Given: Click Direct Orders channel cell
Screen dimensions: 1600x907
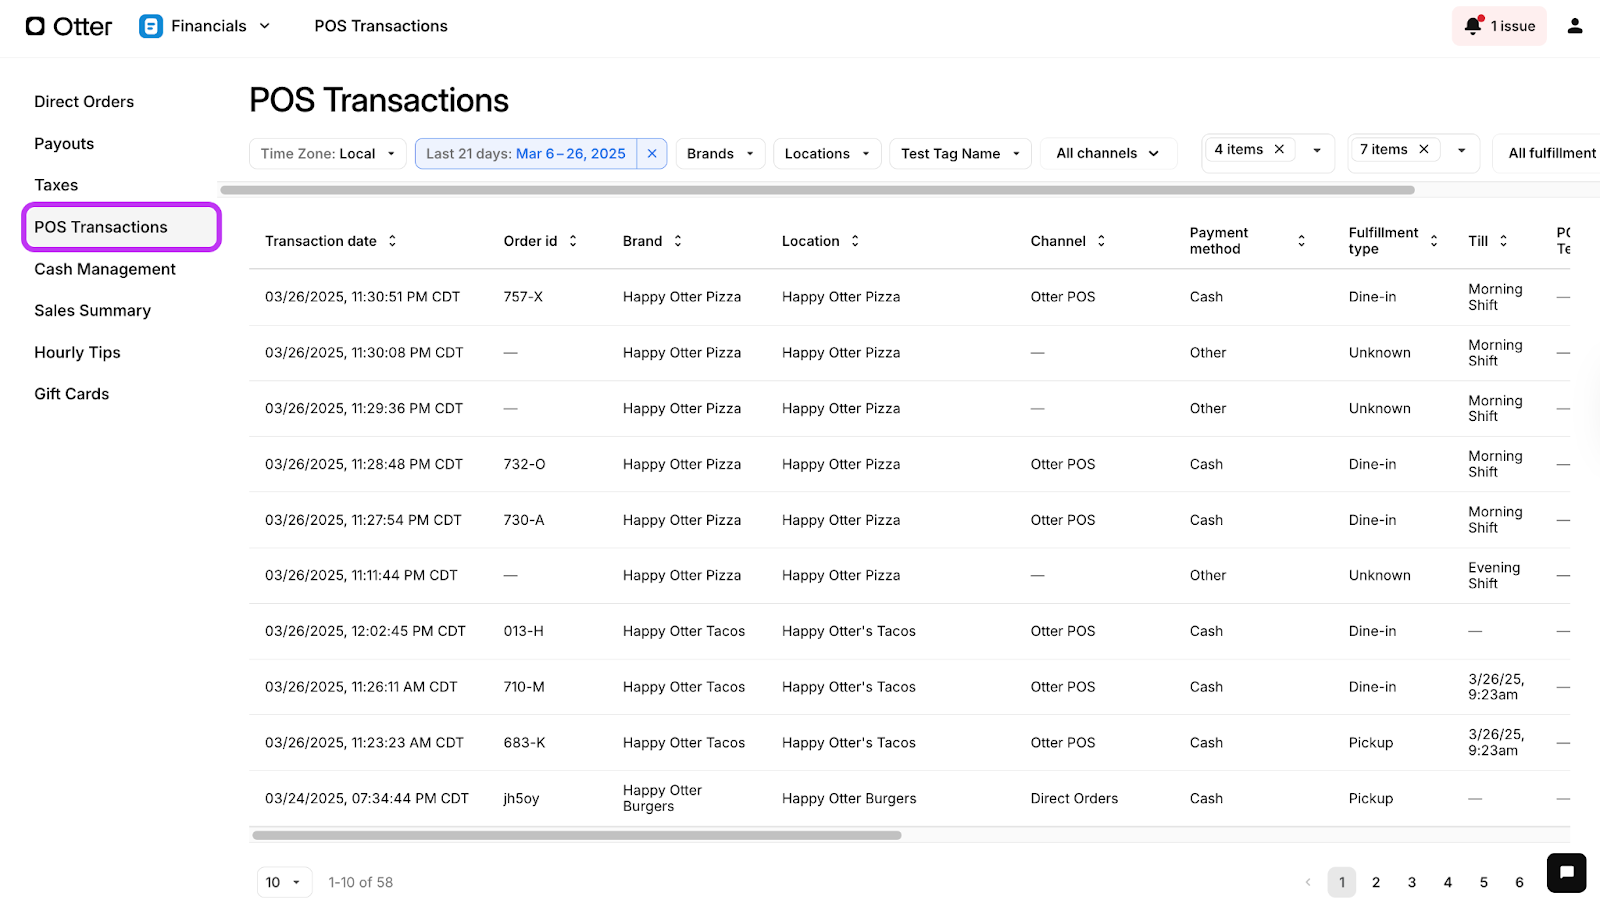Looking at the screenshot, I should [1074, 798].
